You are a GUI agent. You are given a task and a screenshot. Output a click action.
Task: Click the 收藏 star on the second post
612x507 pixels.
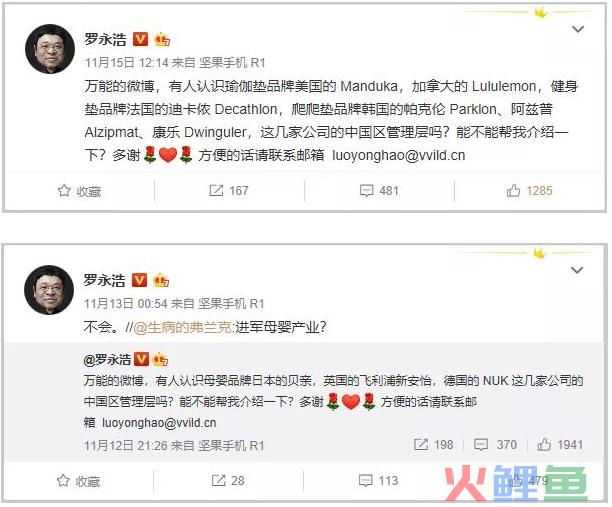63,480
